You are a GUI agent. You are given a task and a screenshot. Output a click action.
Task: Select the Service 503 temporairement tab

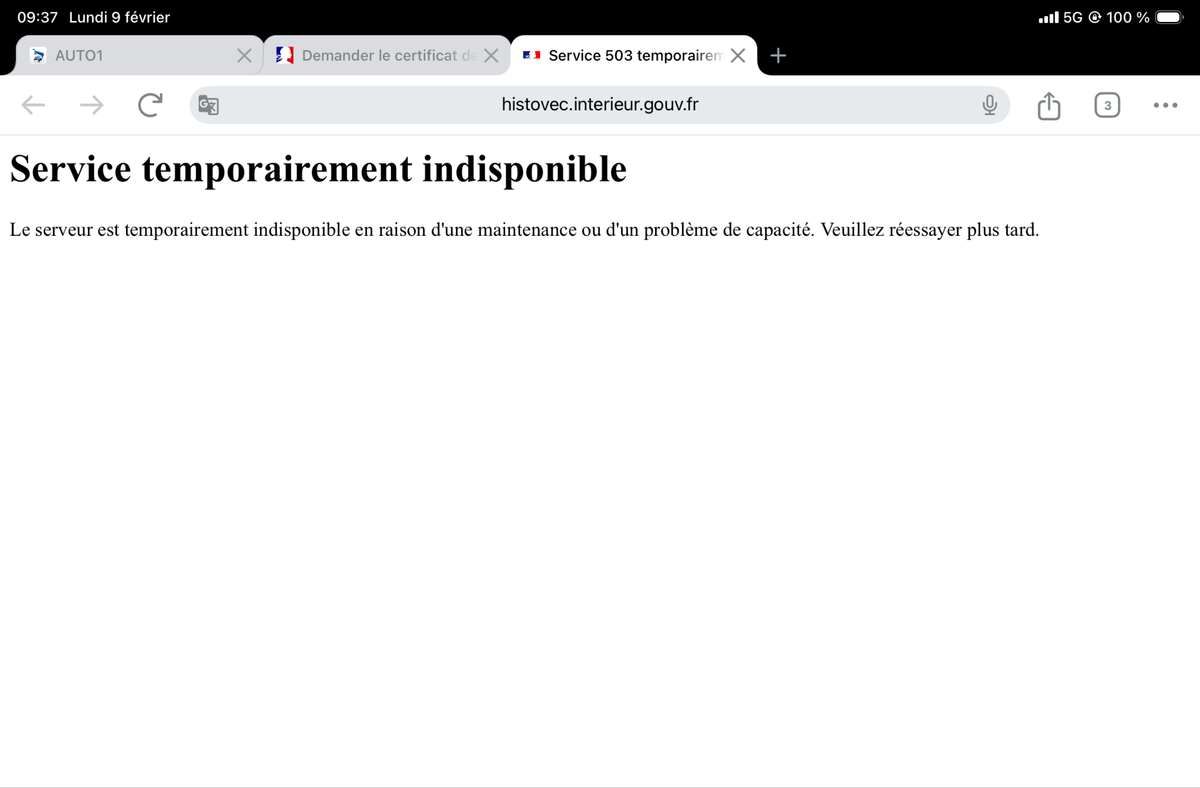tap(633, 55)
